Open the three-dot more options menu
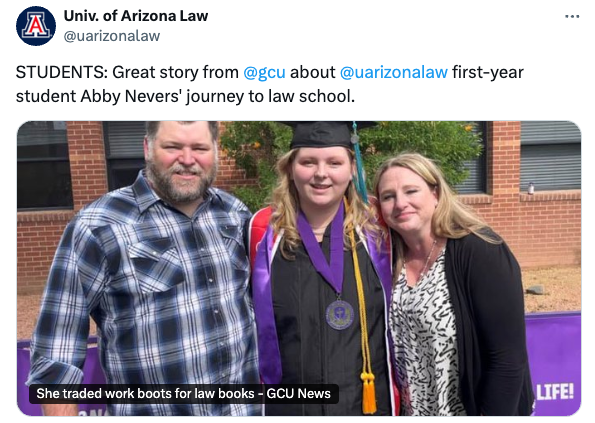 [x=572, y=17]
